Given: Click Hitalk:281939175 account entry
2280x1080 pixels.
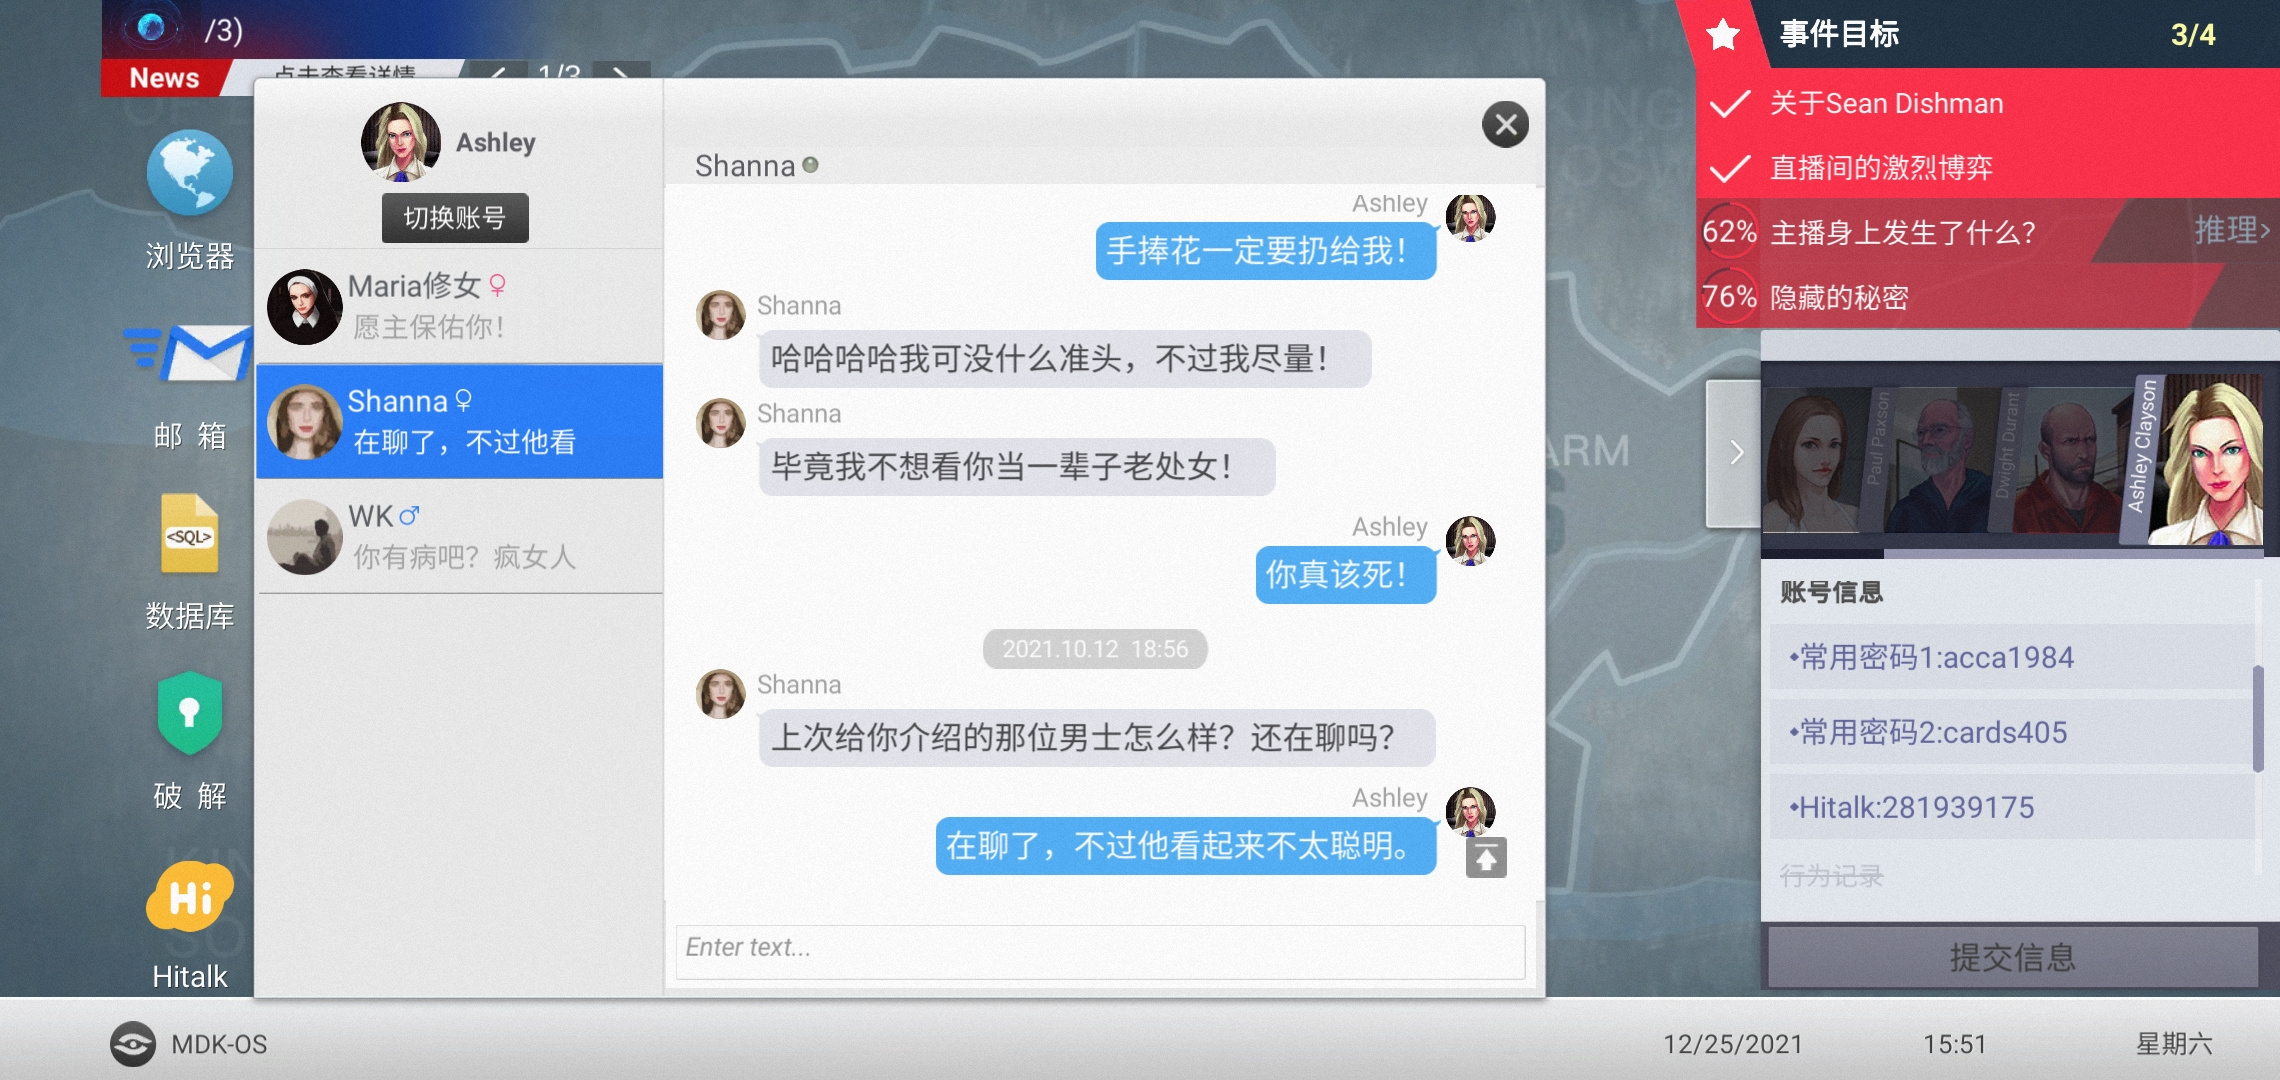Looking at the screenshot, I should (2010, 807).
